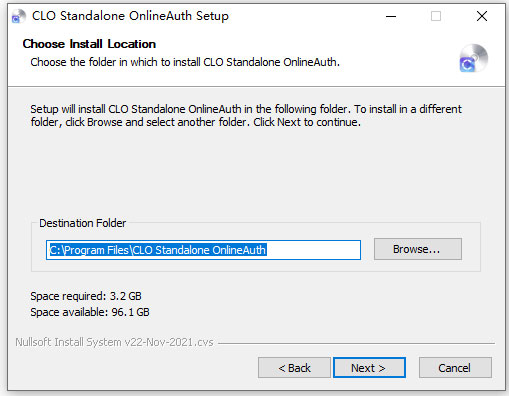Click the highlighted install path text
Image resolution: width=509 pixels, height=396 pixels.
point(158,250)
